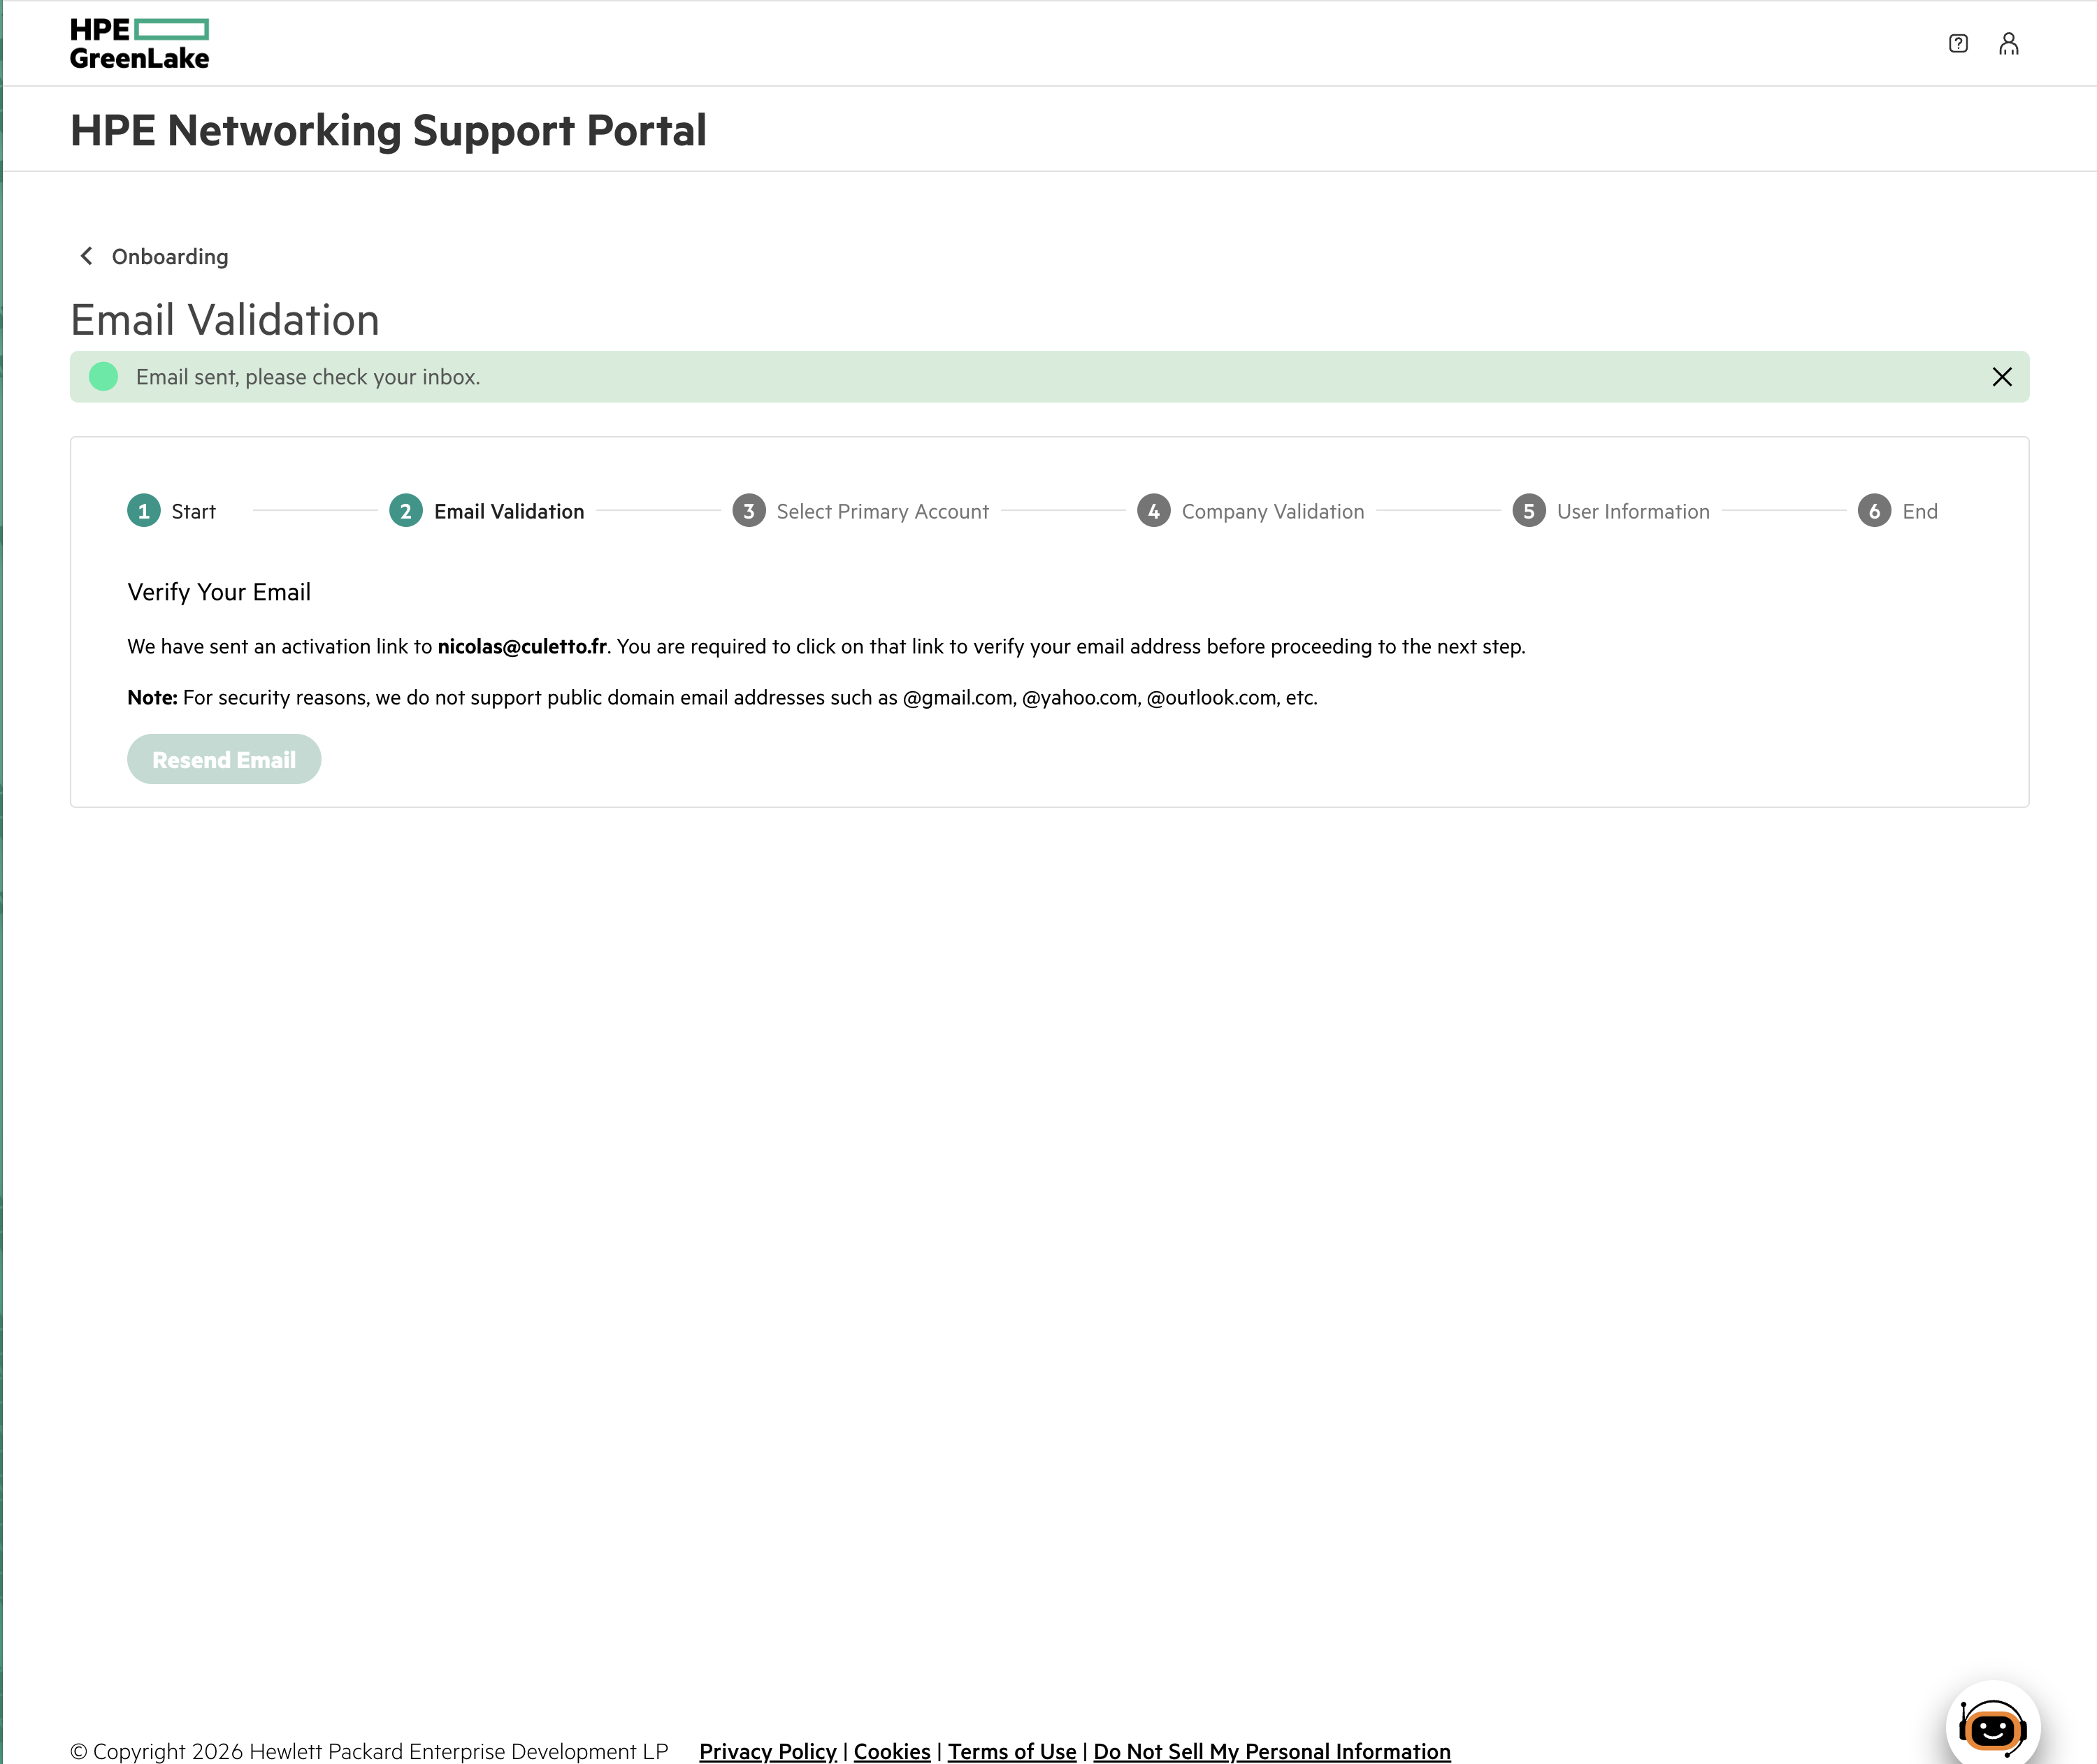The height and width of the screenshot is (1764, 2097).
Task: Open the help question mark icon
Action: pos(1958,43)
